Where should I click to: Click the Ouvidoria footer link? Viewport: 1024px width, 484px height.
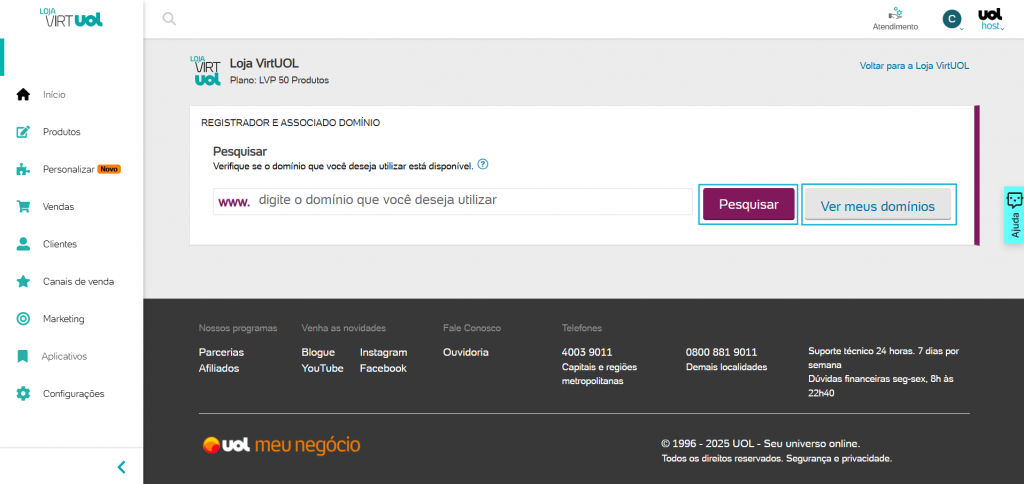point(466,352)
